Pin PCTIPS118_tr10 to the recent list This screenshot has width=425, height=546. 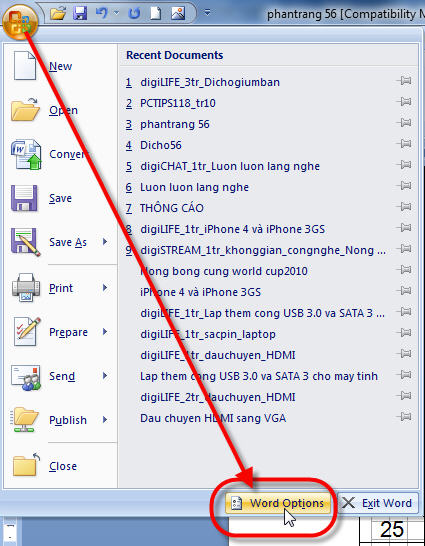click(404, 102)
